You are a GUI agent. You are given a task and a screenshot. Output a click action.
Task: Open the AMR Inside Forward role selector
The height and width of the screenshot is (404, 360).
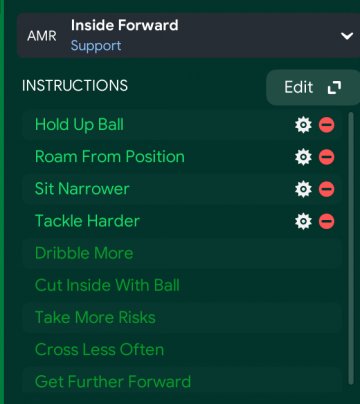pyautogui.click(x=188, y=36)
